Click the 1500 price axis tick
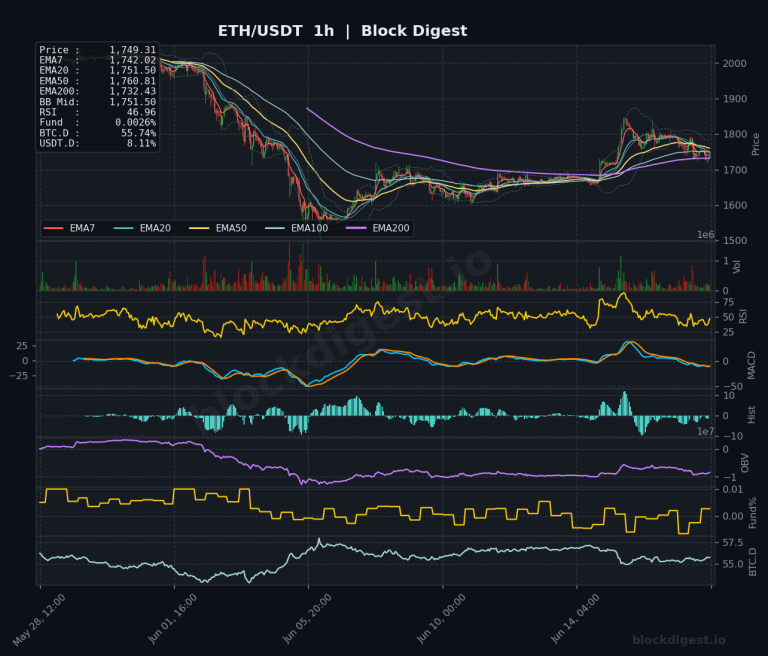This screenshot has width=768, height=656. 735,241
